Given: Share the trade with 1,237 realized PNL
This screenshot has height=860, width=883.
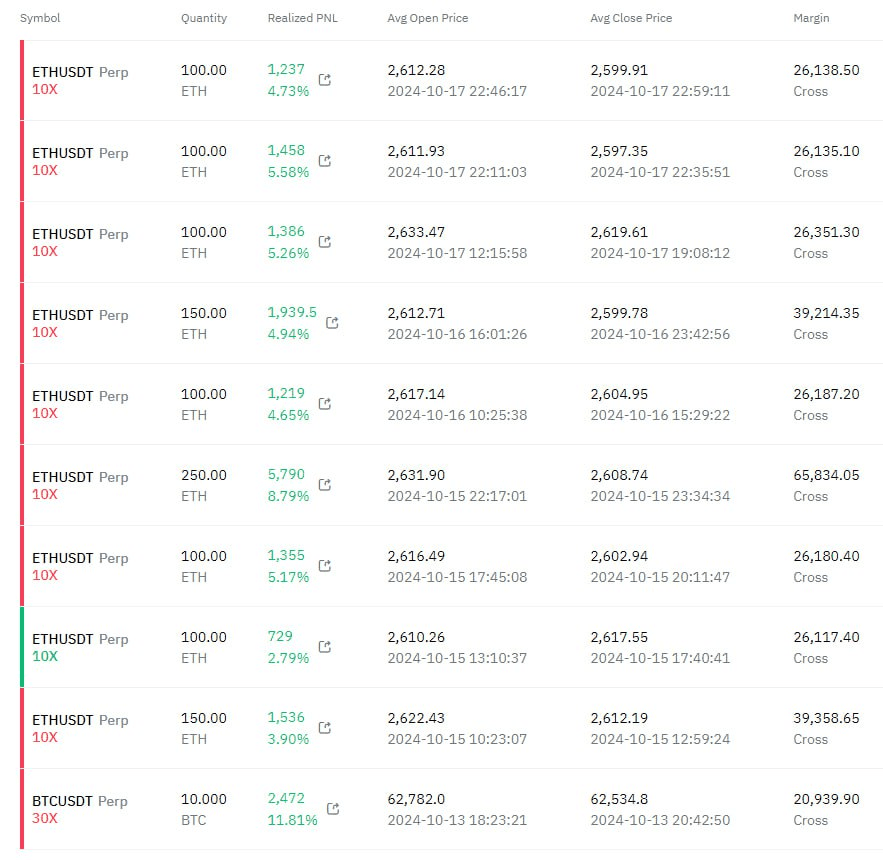Looking at the screenshot, I should (325, 80).
